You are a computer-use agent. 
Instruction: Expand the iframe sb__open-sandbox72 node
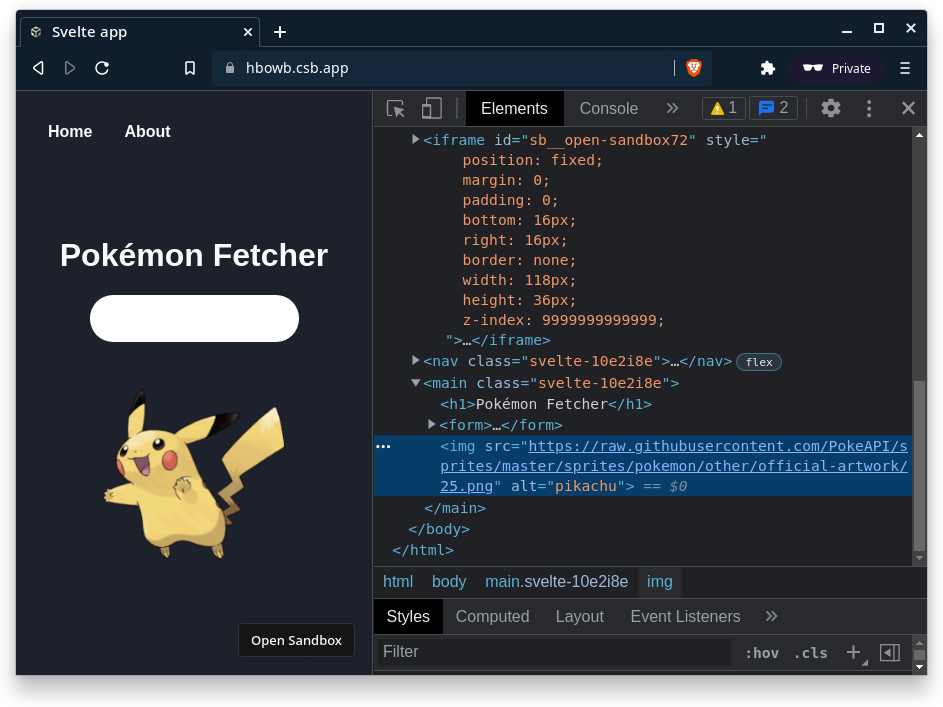415,139
